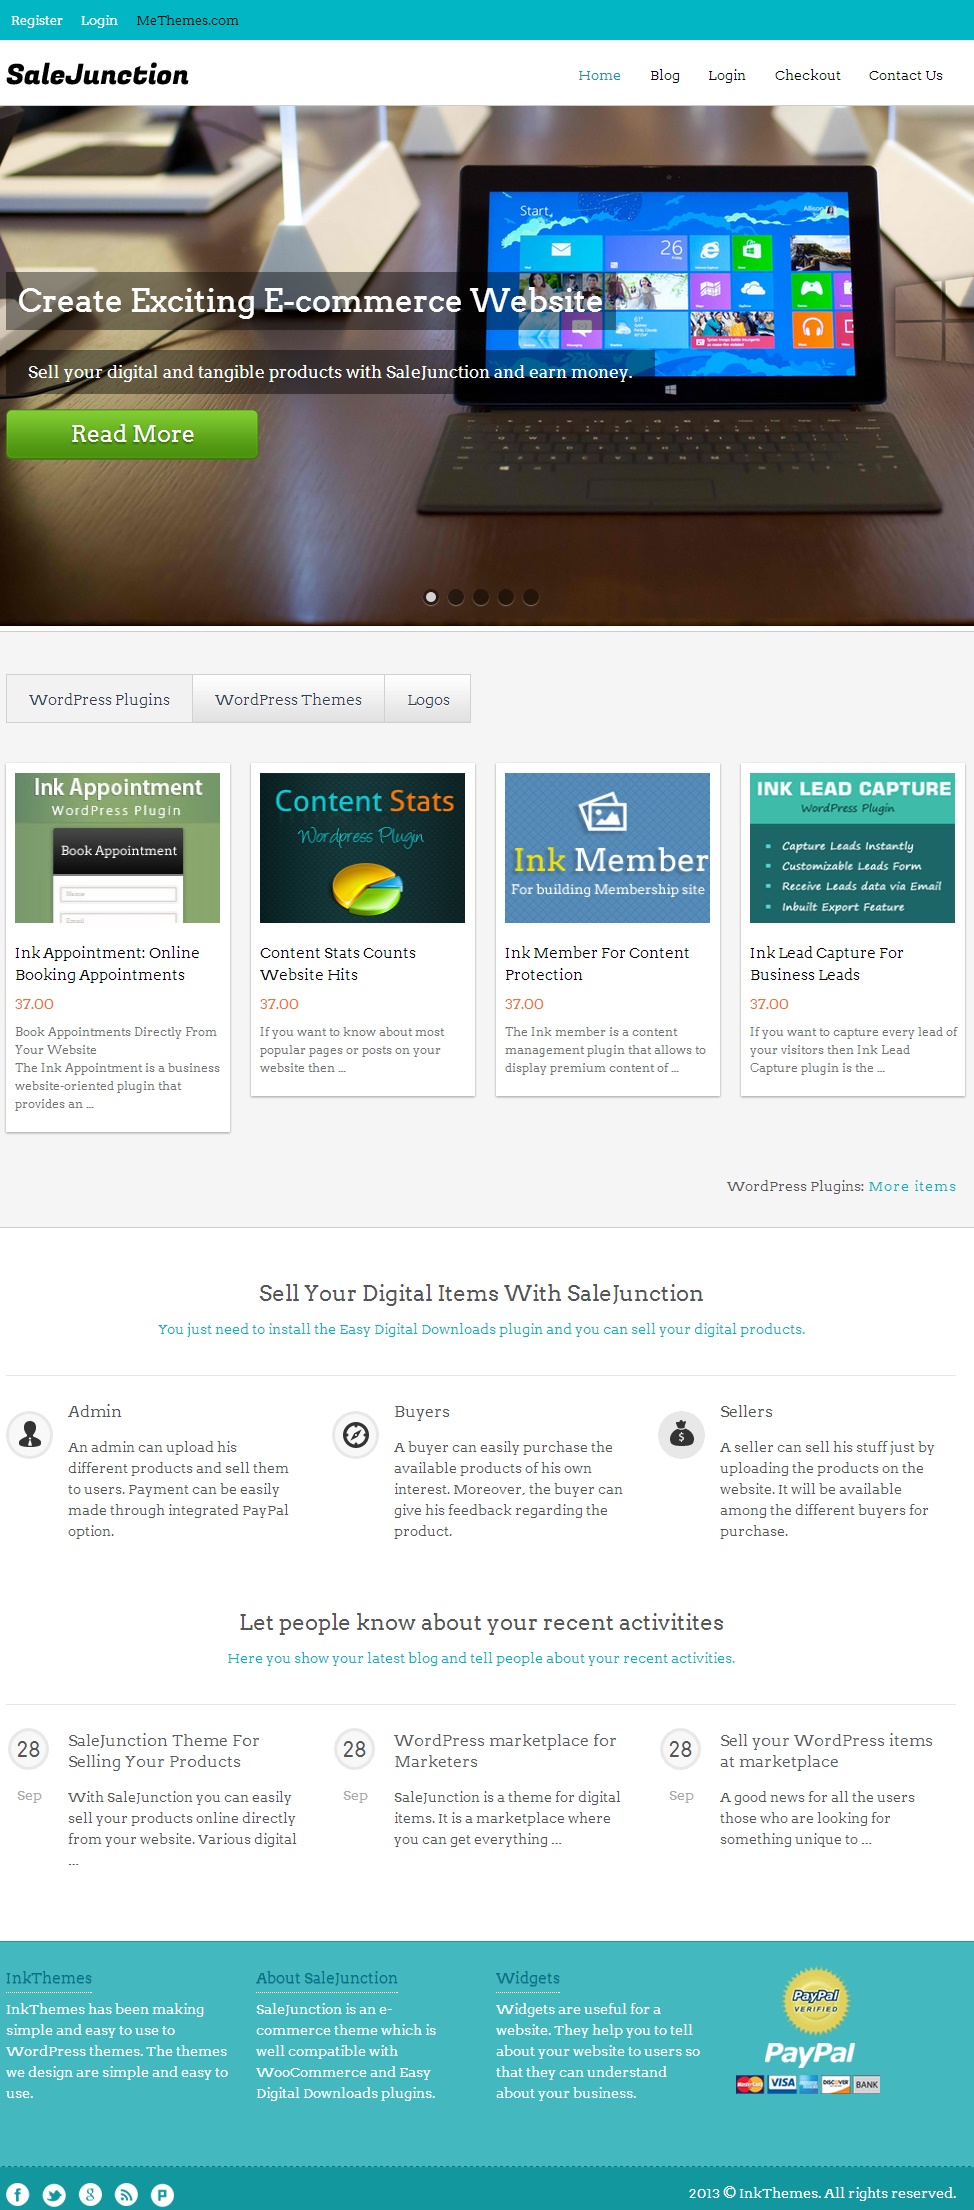Screen dimensions: 974x2210
Task: Click the Let people know about activitites heading
Action: coord(481,1622)
